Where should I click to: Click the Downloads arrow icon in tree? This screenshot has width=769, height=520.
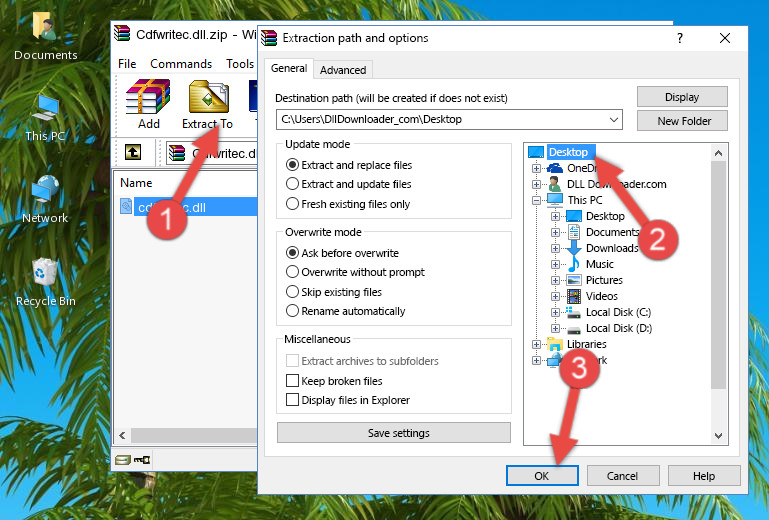[x=573, y=248]
